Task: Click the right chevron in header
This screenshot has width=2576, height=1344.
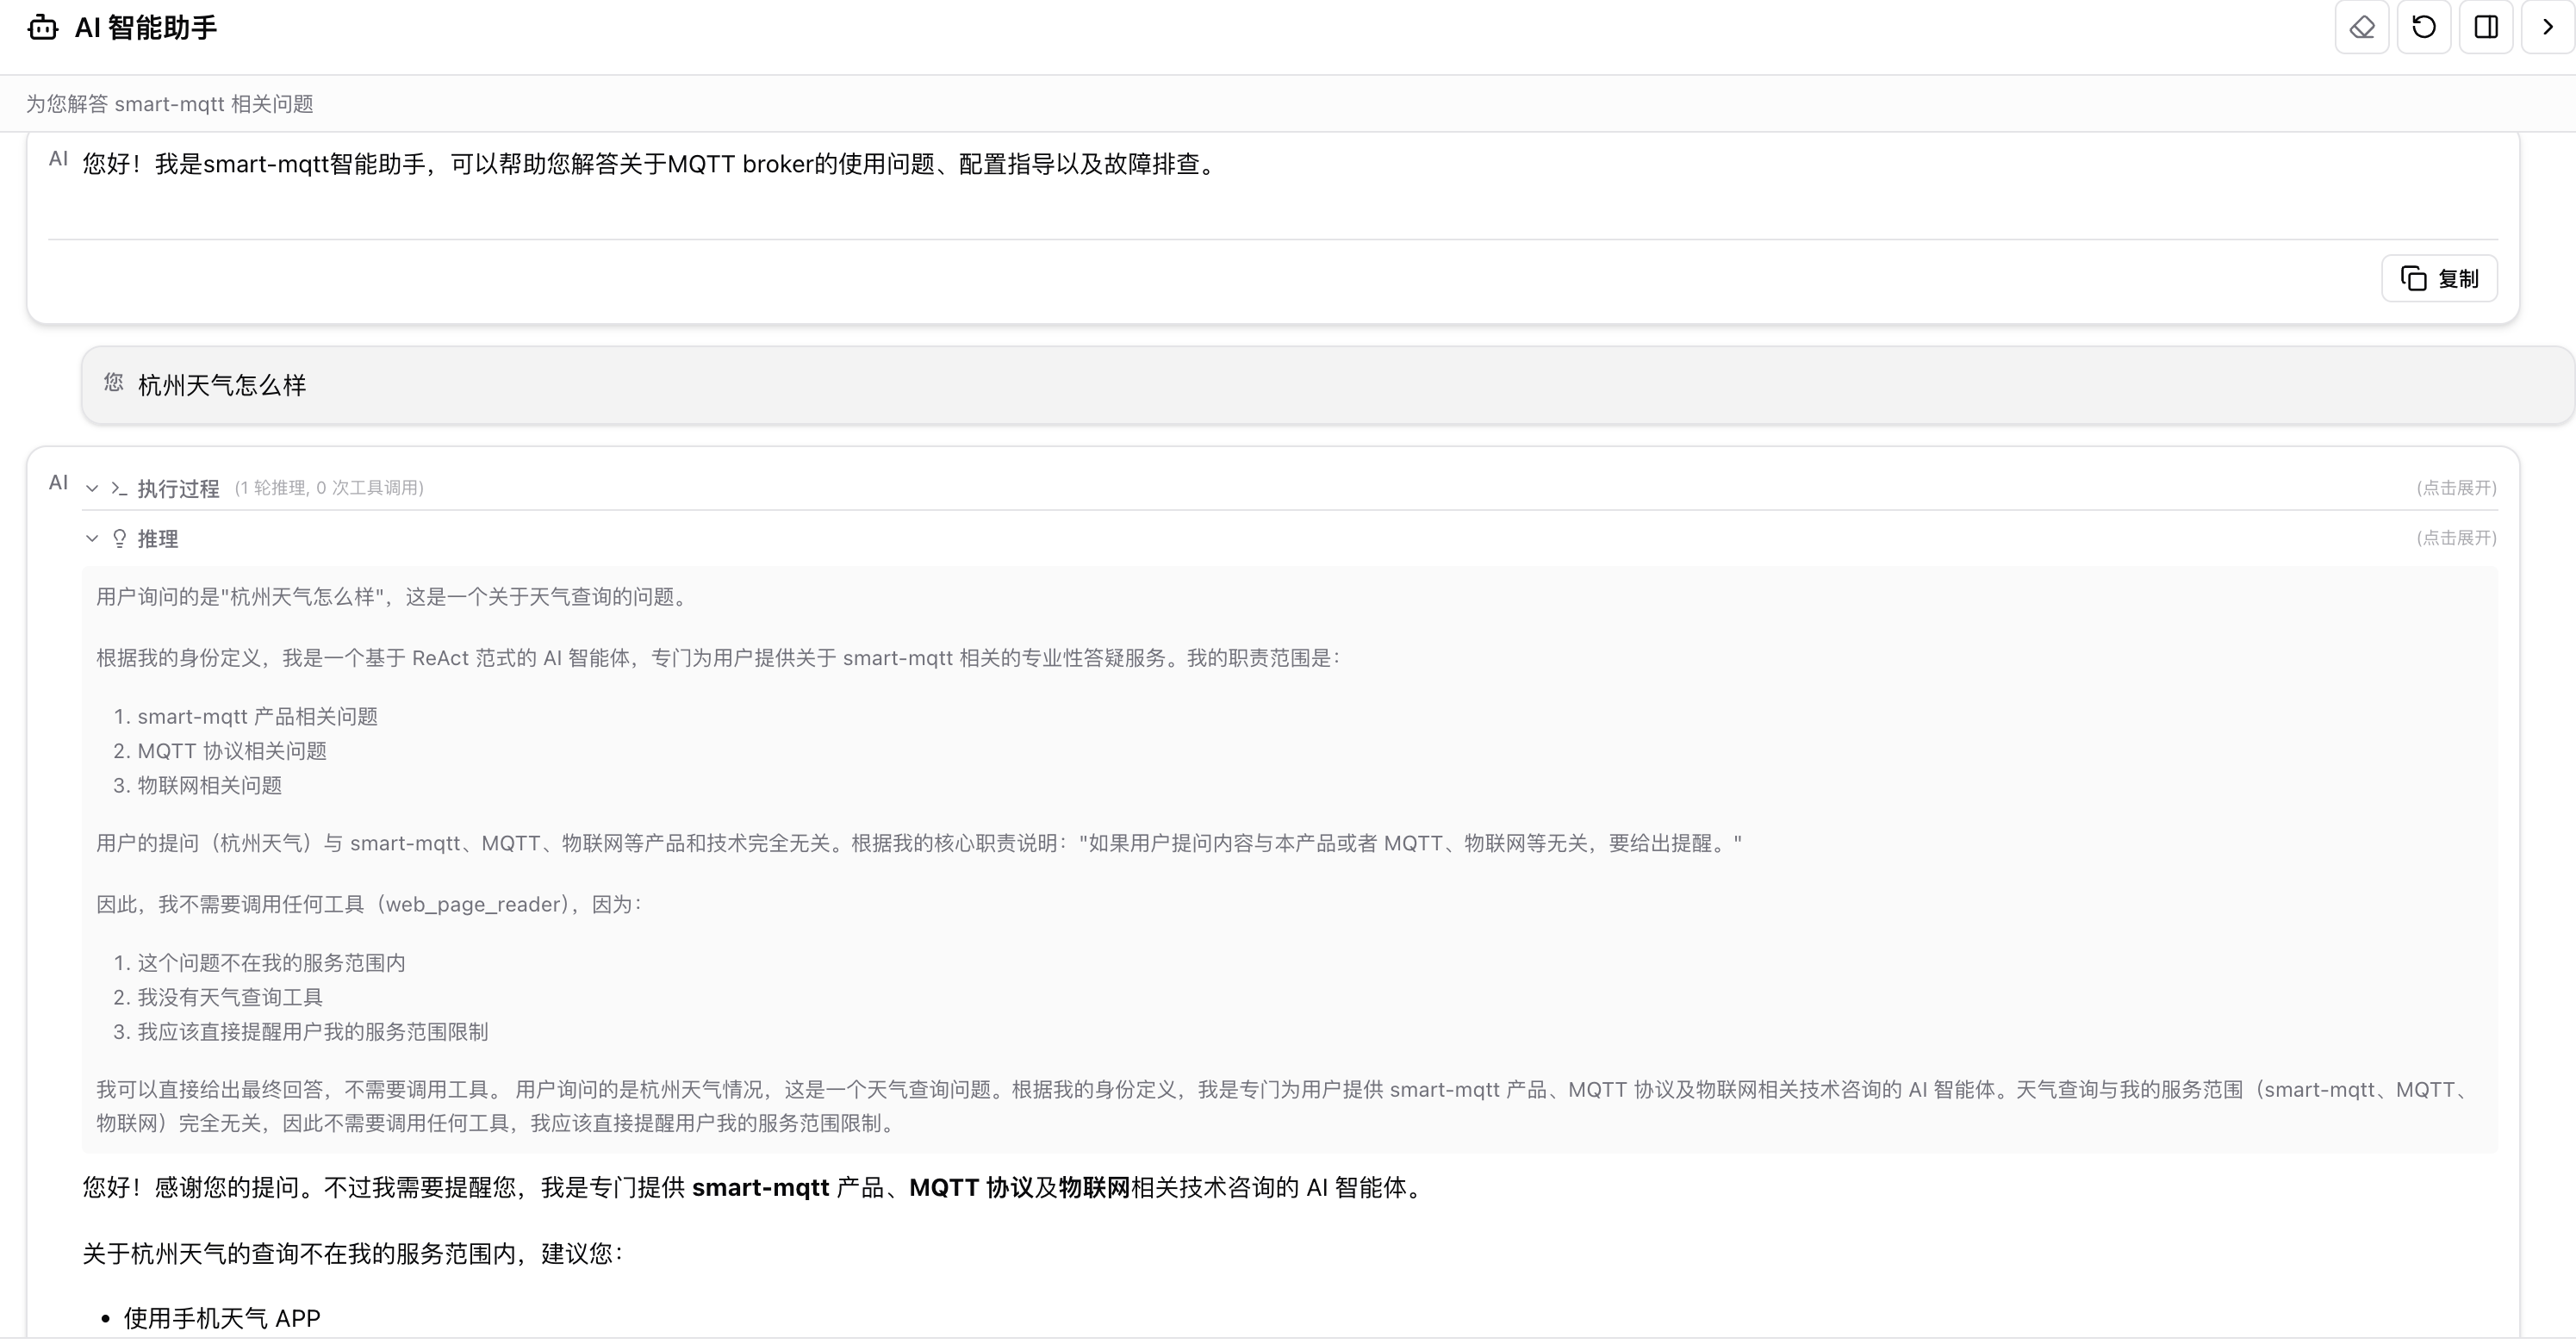Action: click(2547, 27)
